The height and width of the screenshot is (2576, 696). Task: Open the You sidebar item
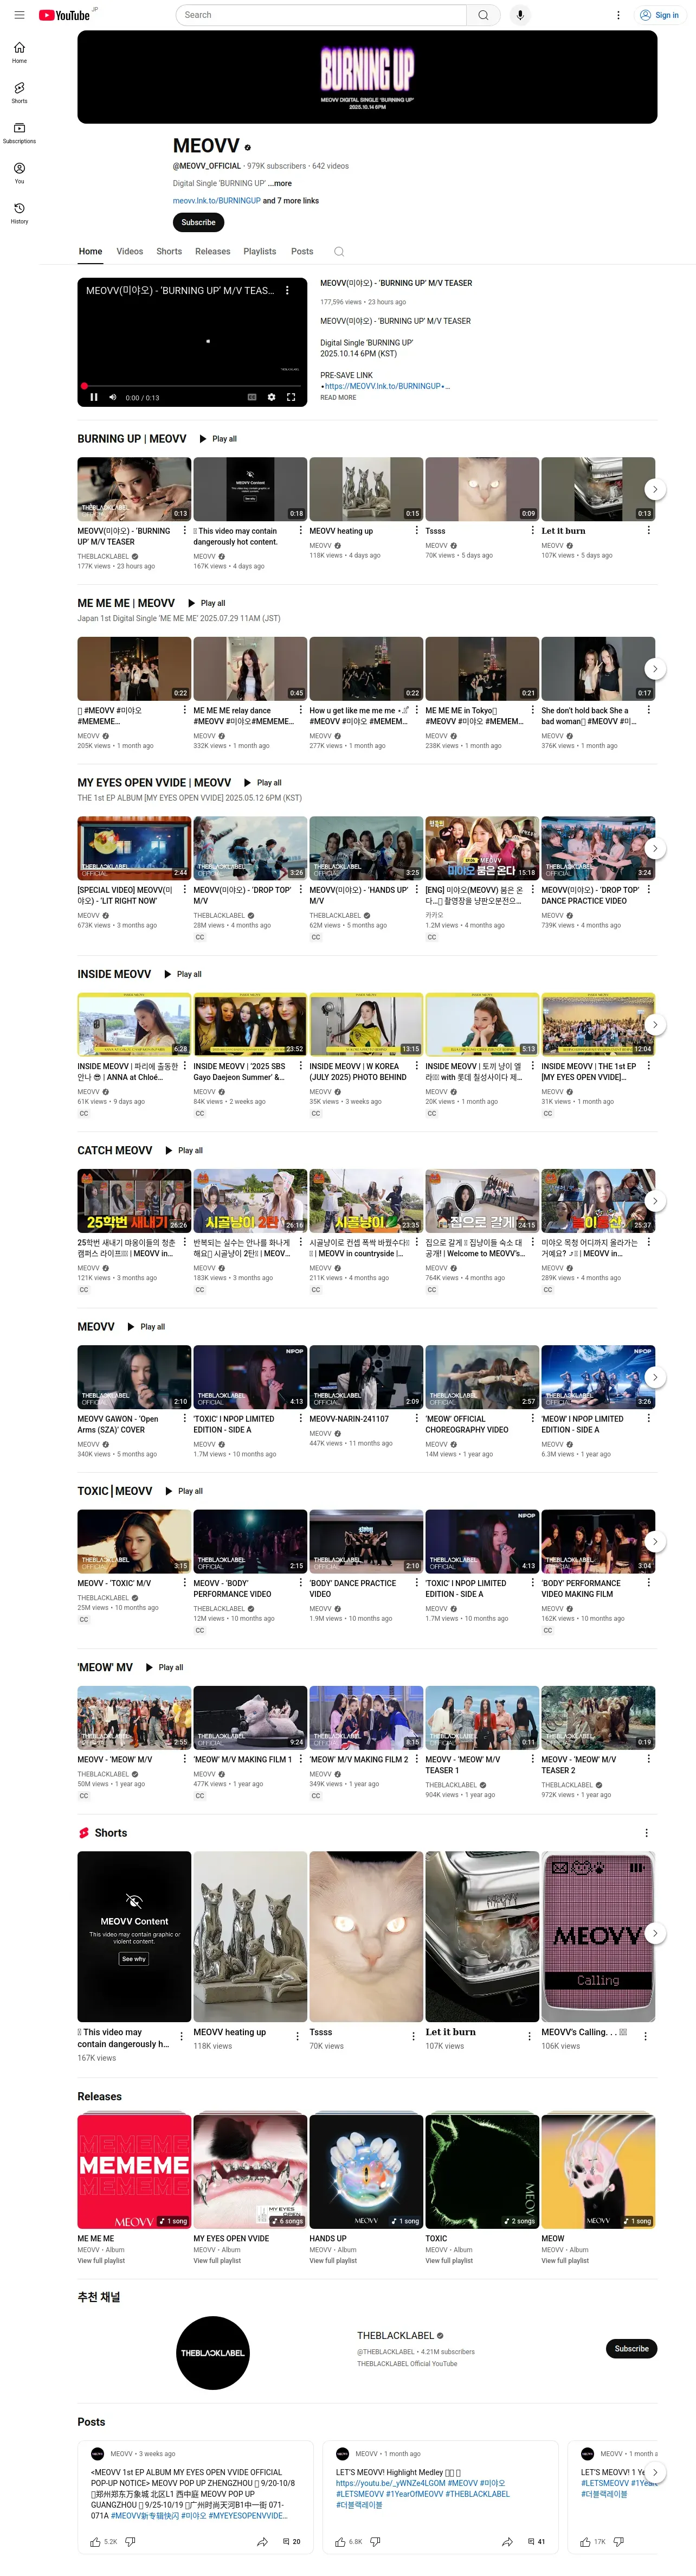click(x=19, y=173)
